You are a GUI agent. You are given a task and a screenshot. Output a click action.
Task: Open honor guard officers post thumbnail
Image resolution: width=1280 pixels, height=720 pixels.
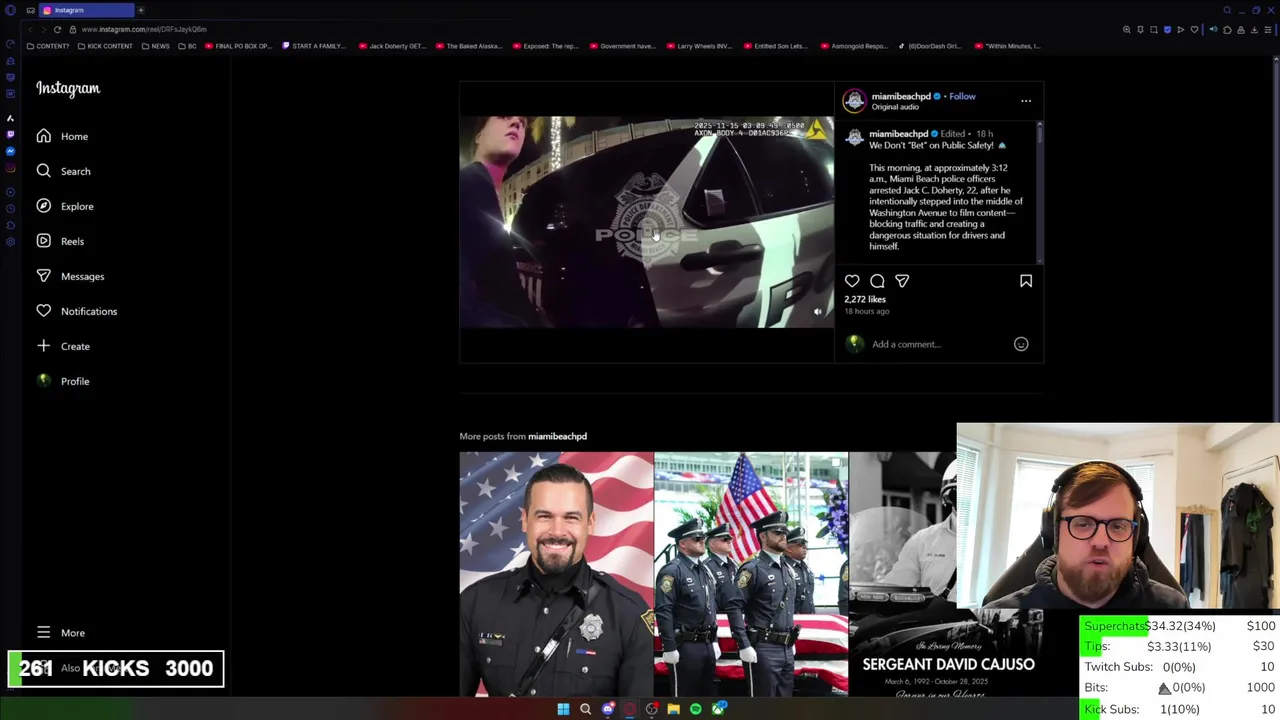[751, 574]
